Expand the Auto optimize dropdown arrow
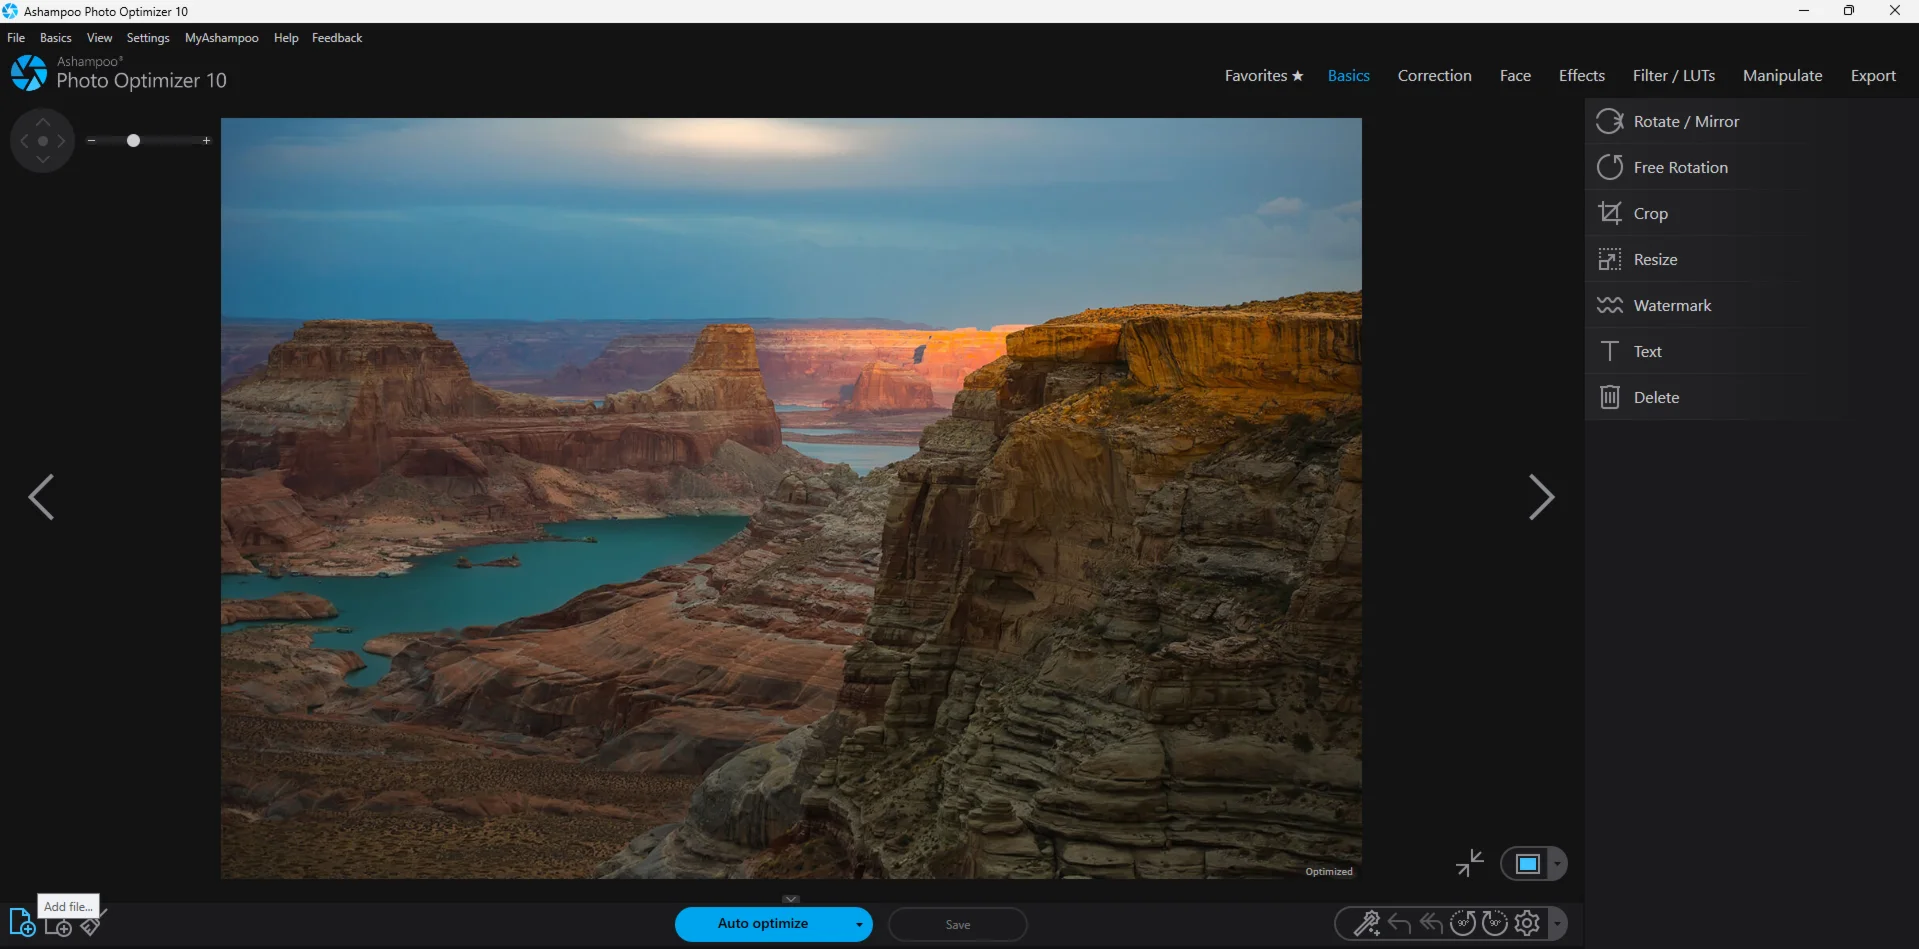Screen dimensions: 1919x949 858,924
